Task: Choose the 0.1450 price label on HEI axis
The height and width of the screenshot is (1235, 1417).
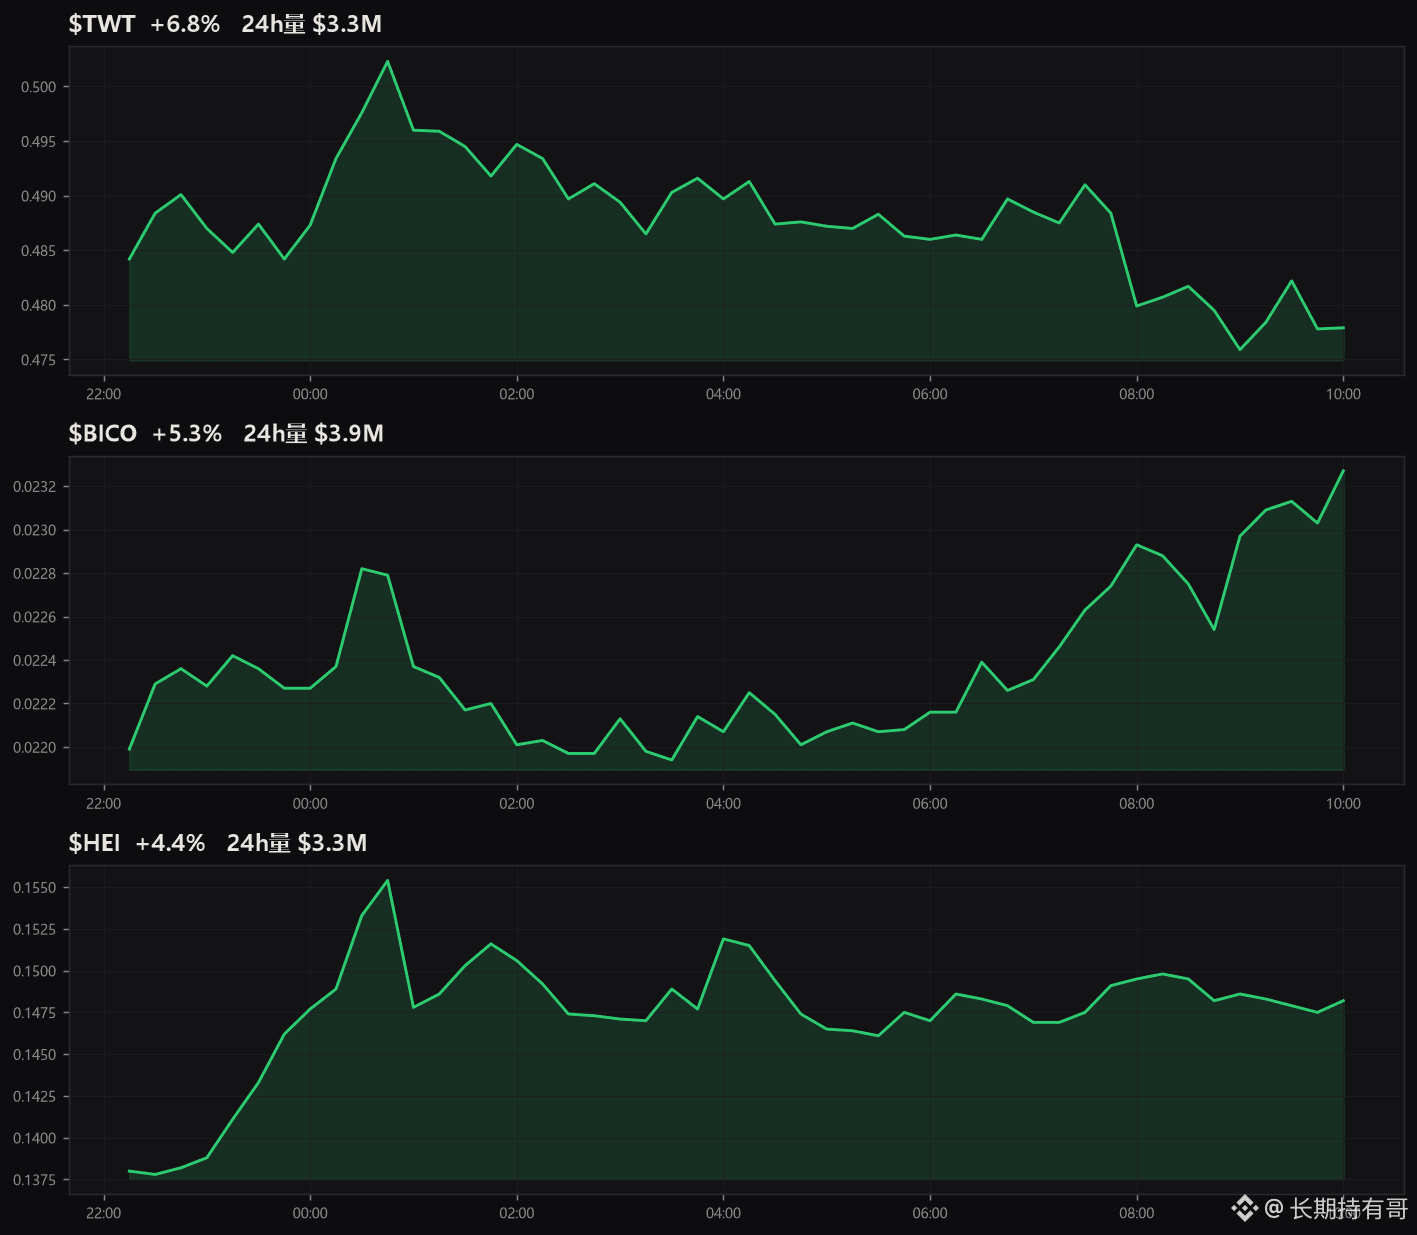Action: (35, 1055)
